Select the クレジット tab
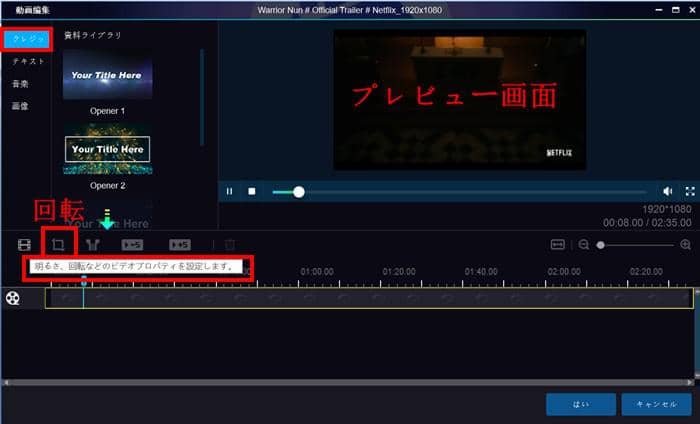The height and width of the screenshot is (424, 700). 28,39
